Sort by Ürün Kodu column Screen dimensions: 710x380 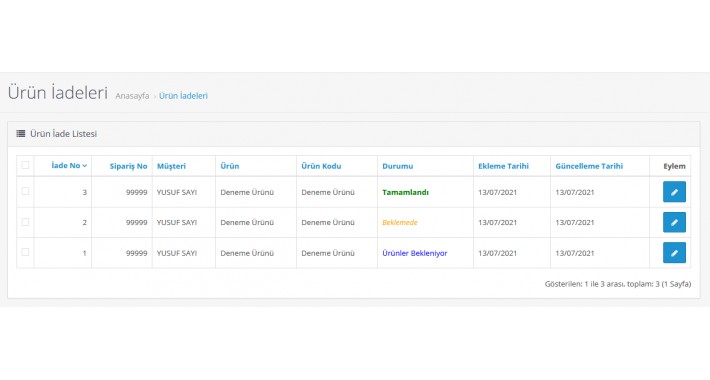pyautogui.click(x=321, y=166)
